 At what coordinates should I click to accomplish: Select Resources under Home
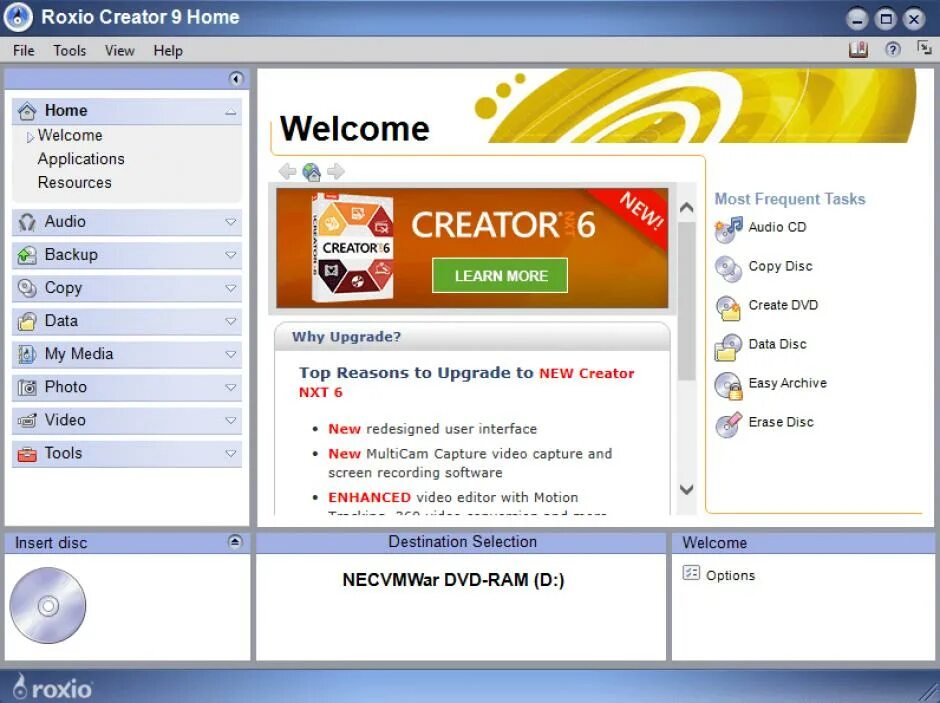tap(74, 182)
